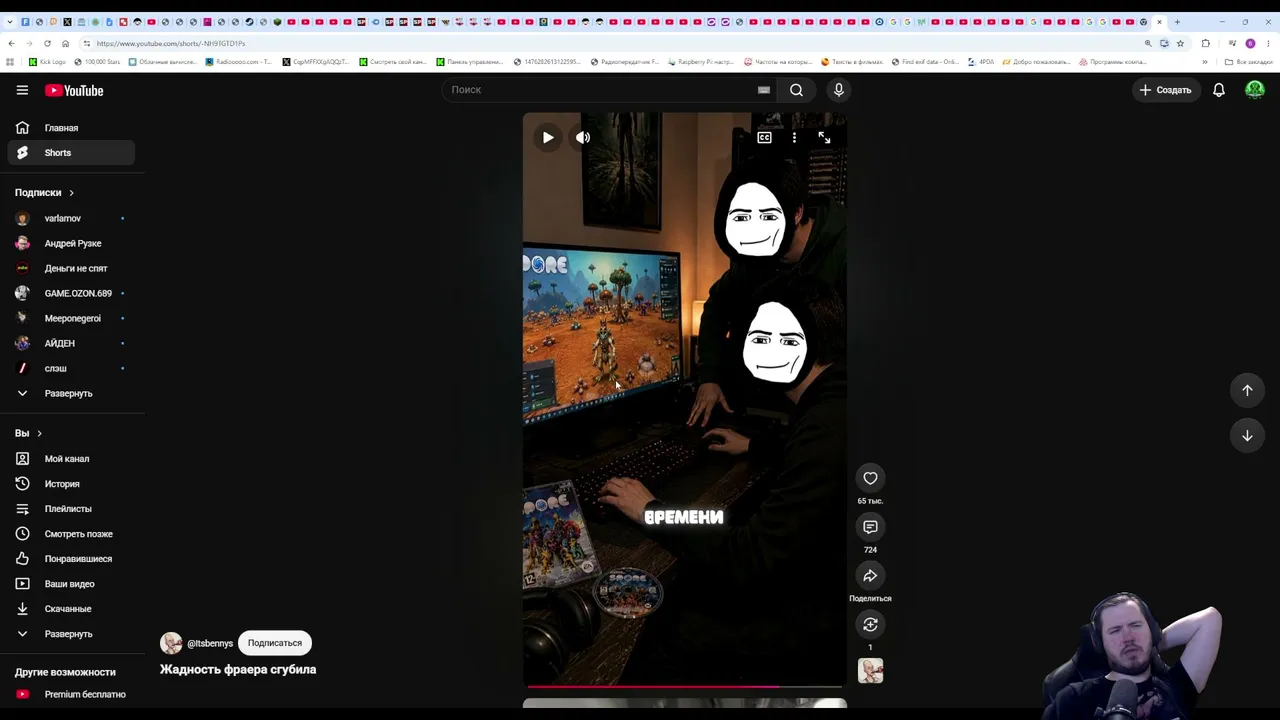Go to the browser home page
This screenshot has height=720, width=1280.
(x=65, y=43)
